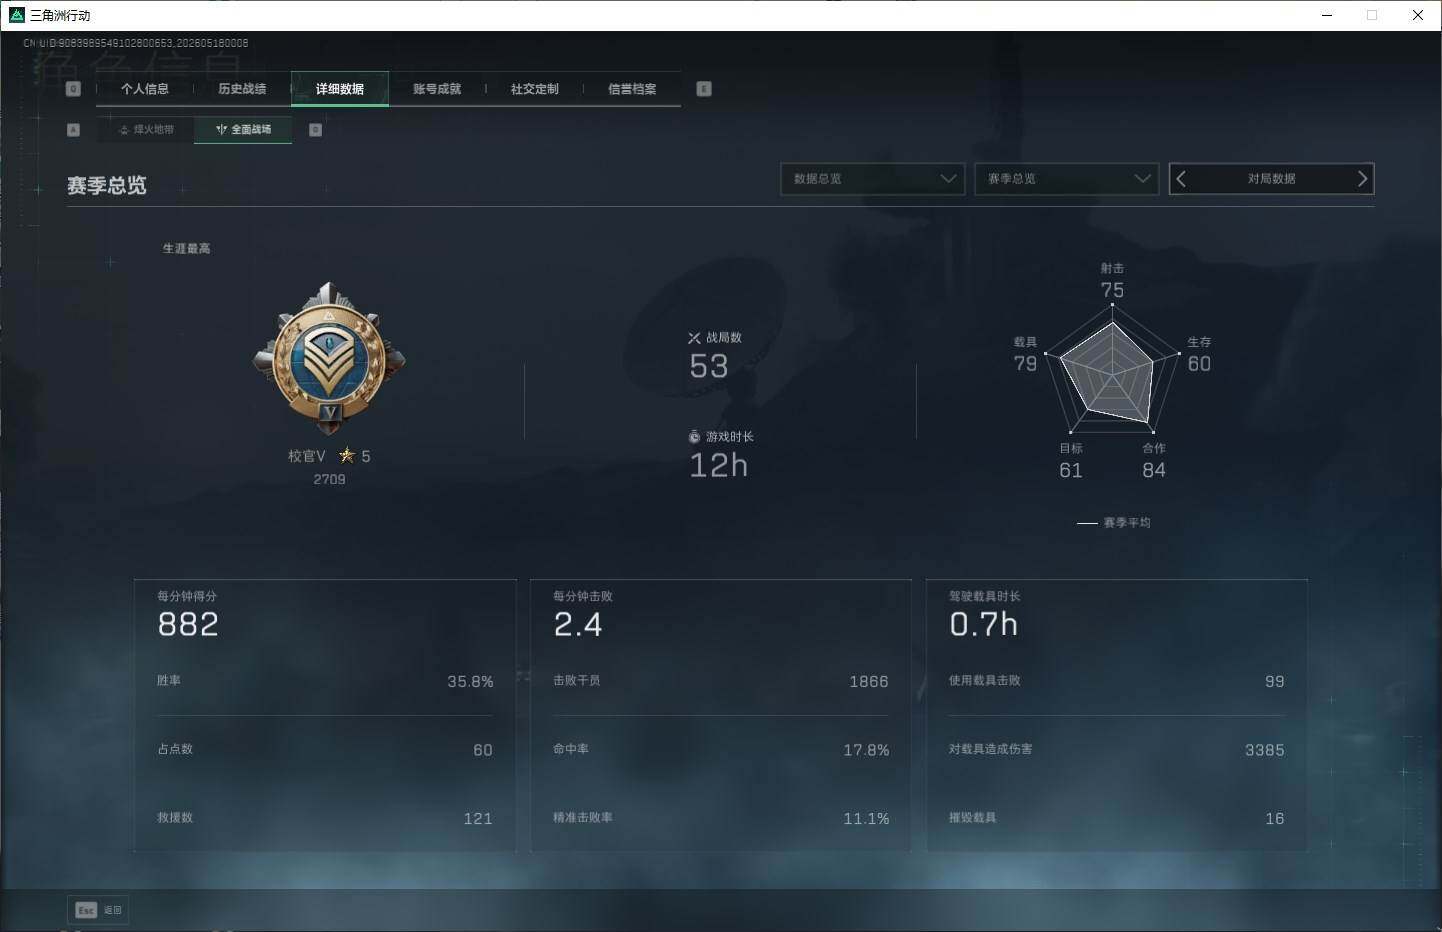Click the 生涯最高 label
Viewport: 1442px width, 932px height.
coord(187,249)
